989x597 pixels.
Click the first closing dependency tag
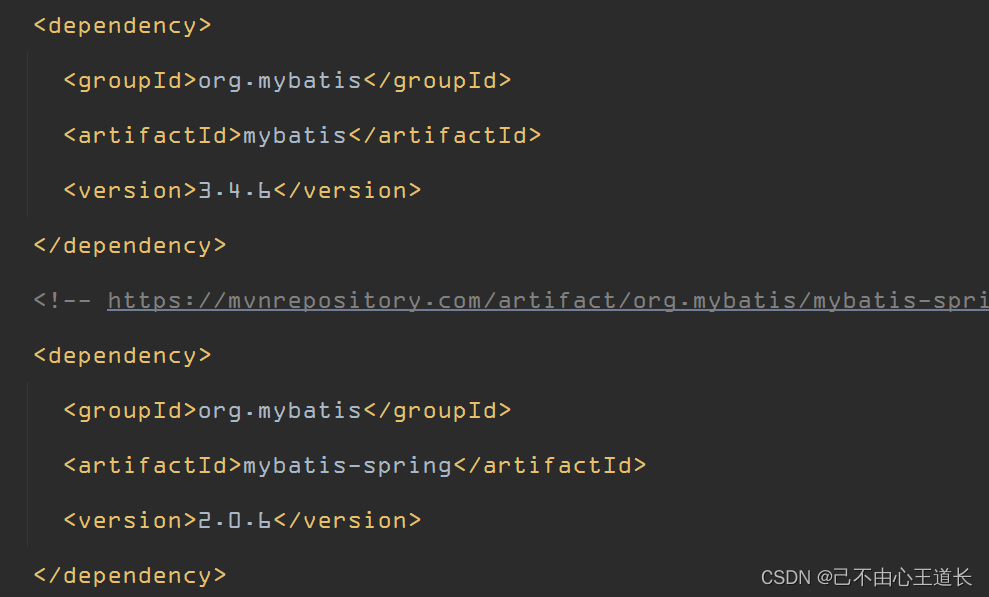click(130, 246)
